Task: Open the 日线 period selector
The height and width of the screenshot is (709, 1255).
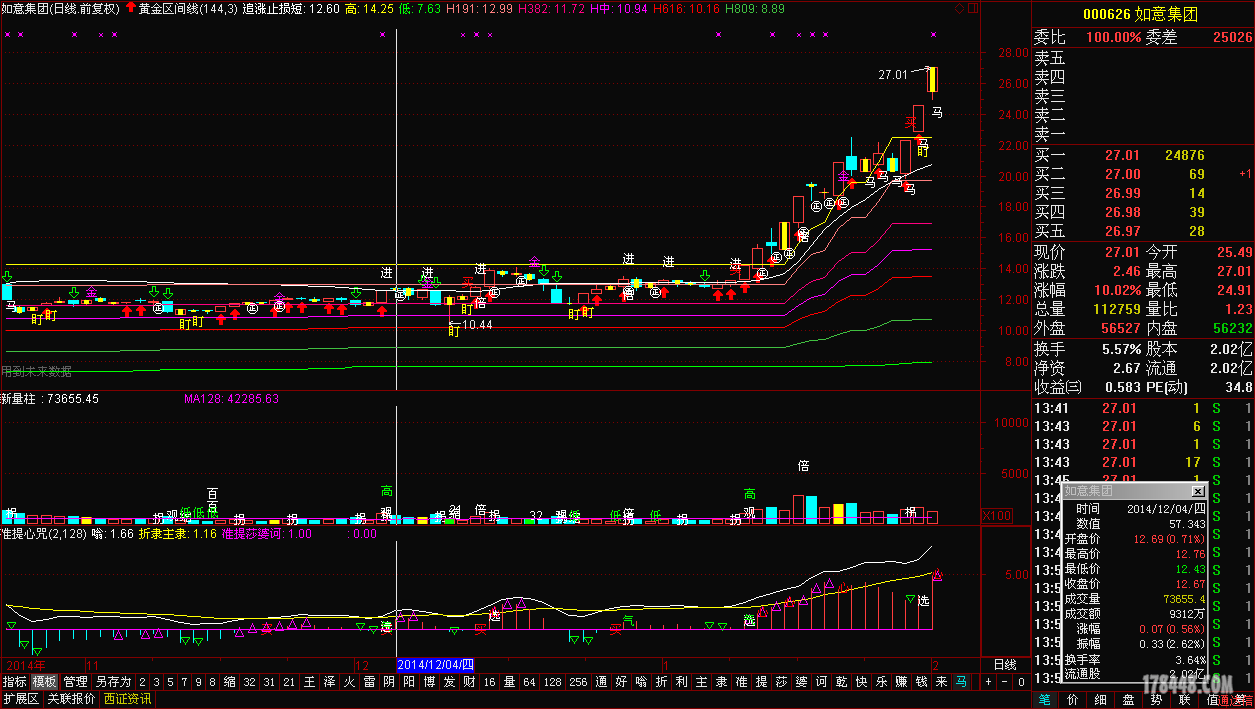Action: 1003,664
